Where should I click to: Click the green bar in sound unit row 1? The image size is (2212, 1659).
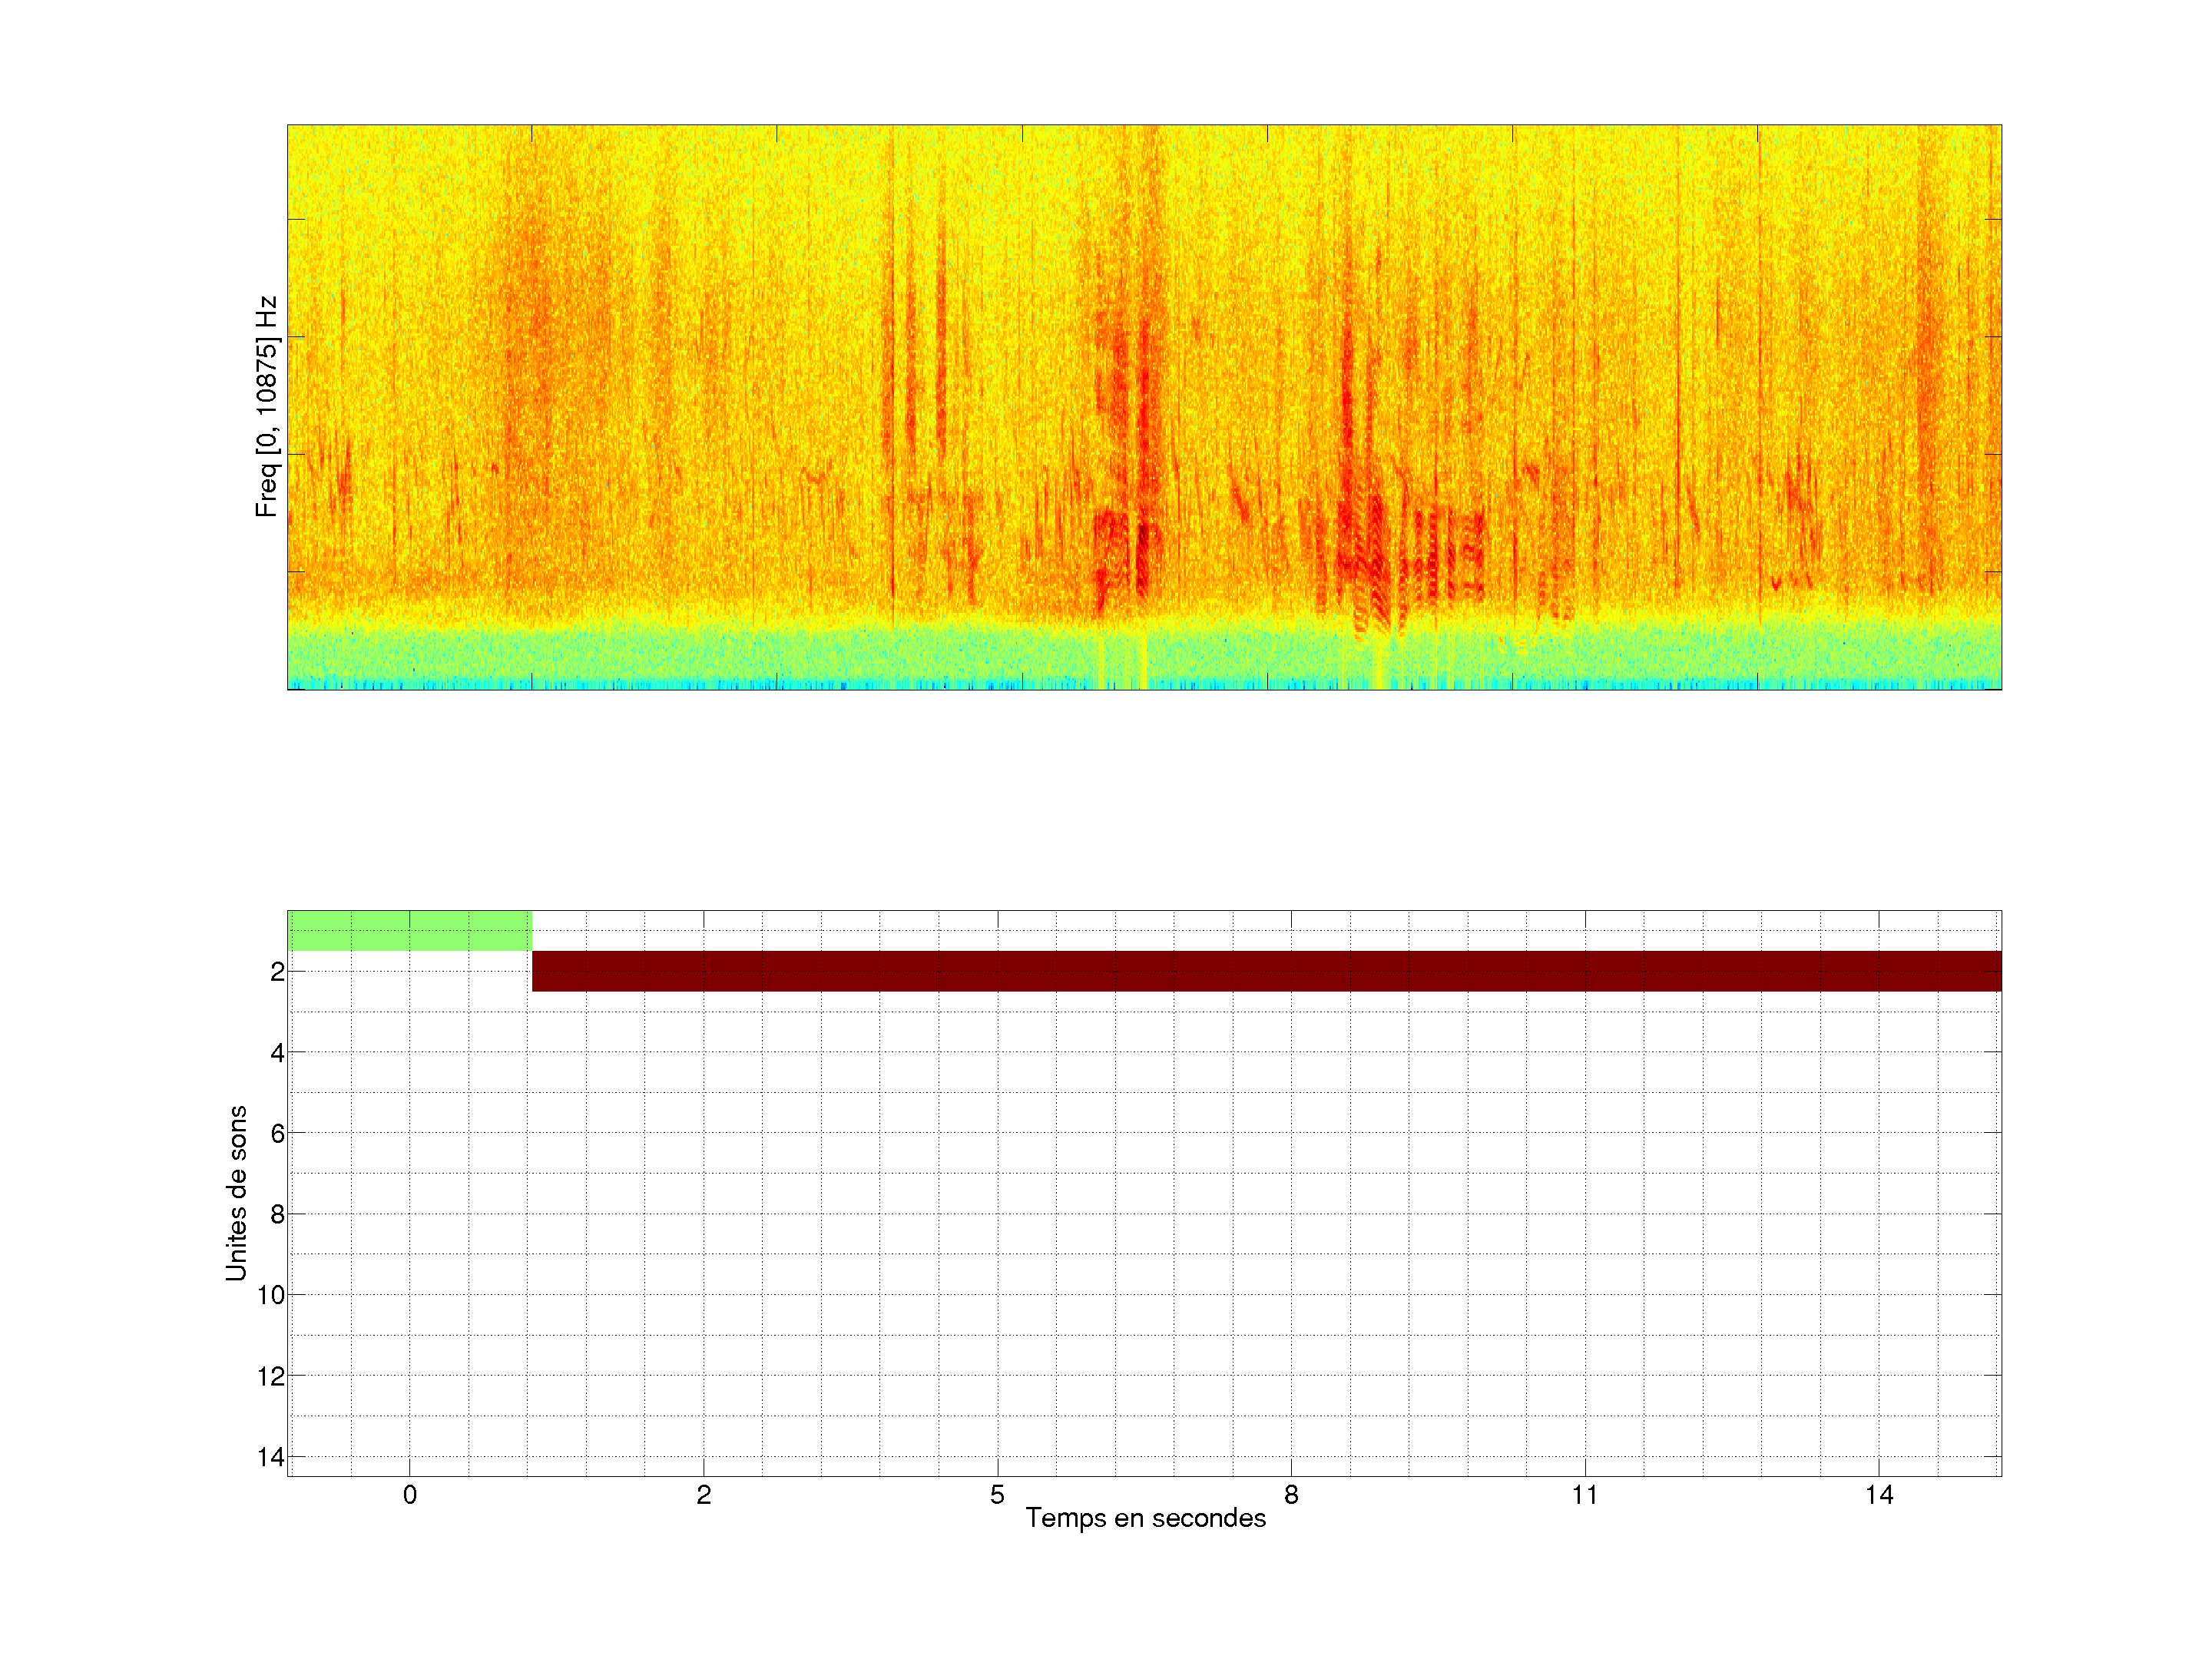(x=409, y=930)
